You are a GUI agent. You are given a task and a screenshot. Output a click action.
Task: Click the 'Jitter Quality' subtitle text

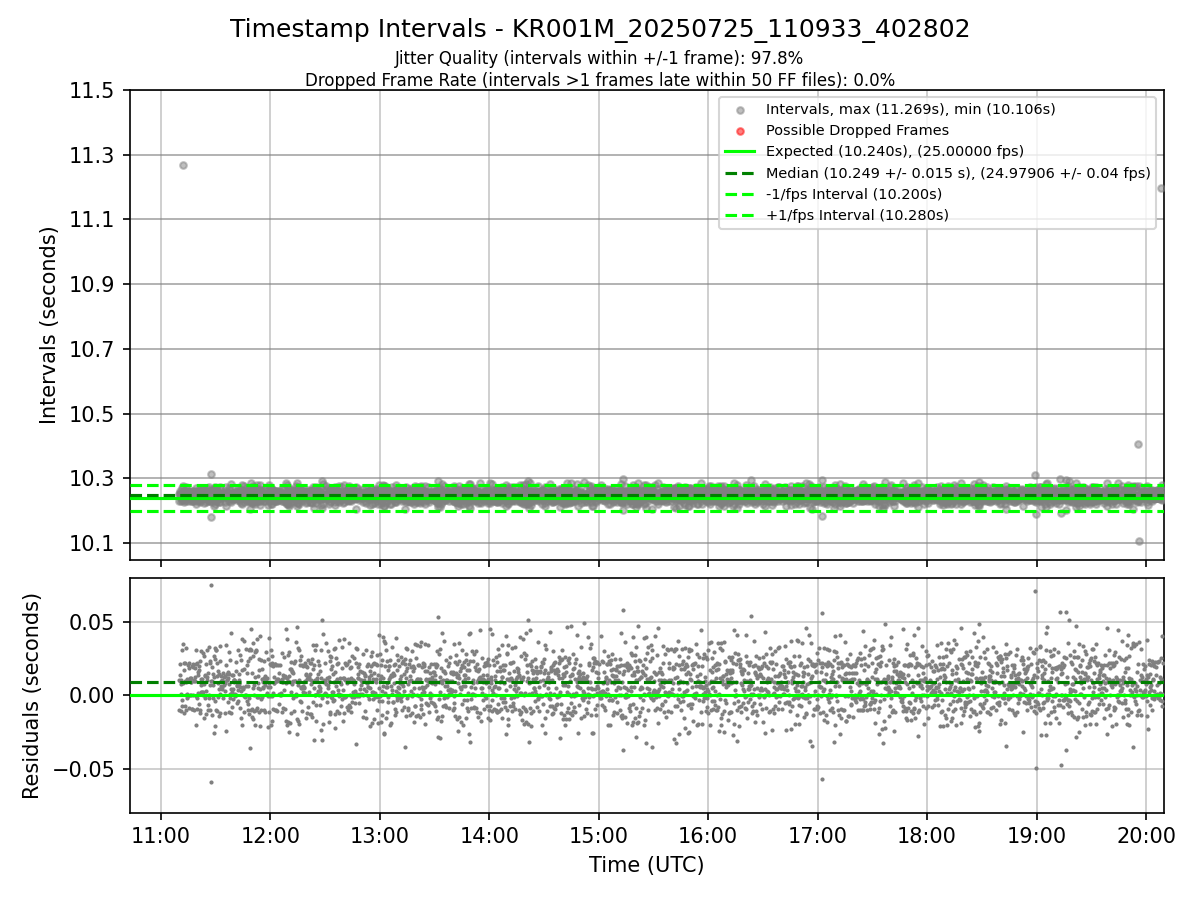[599, 58]
